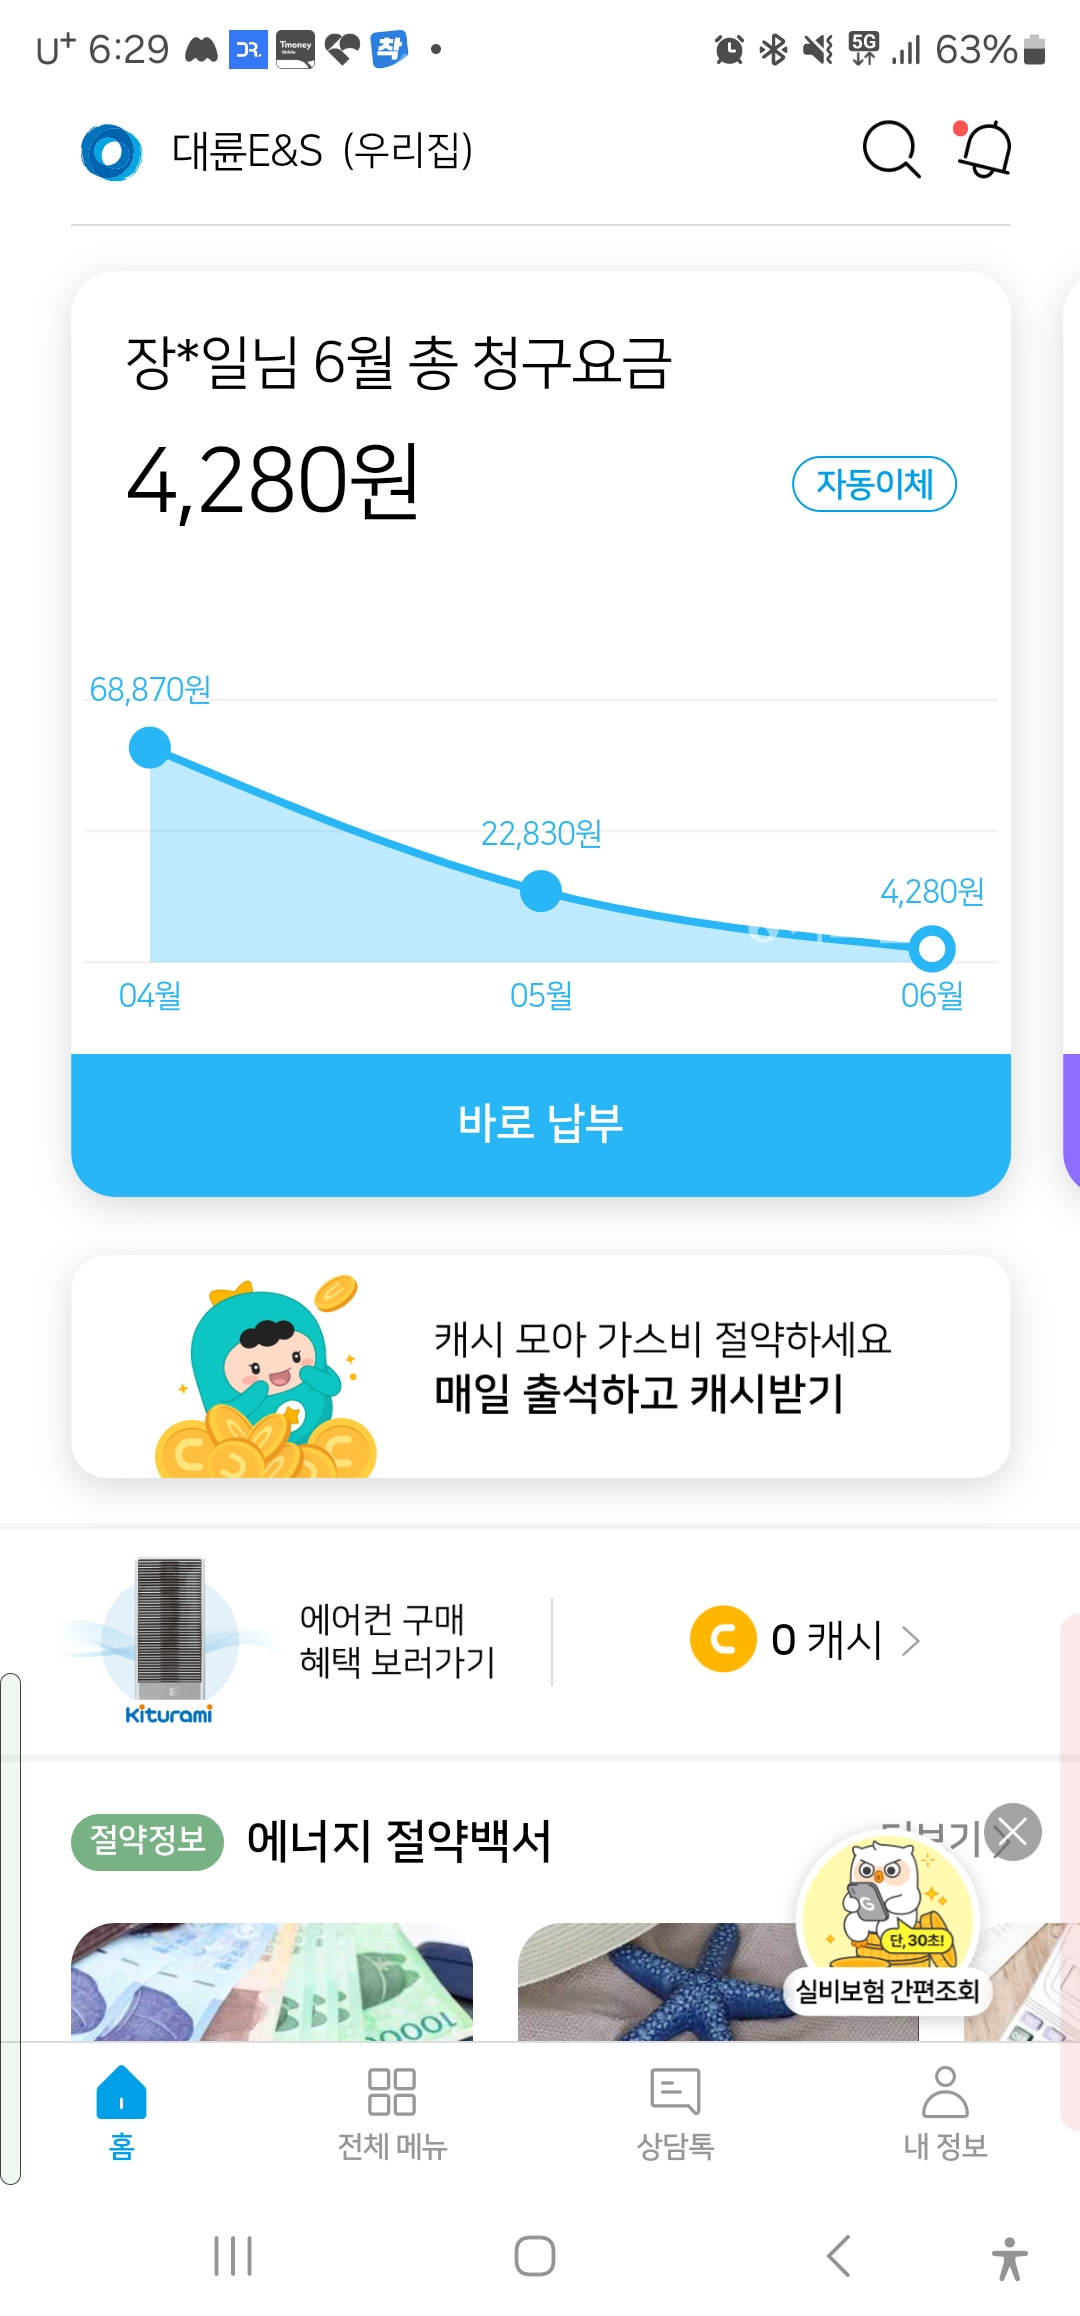Tap the orange cash coin icon

coord(722,1639)
